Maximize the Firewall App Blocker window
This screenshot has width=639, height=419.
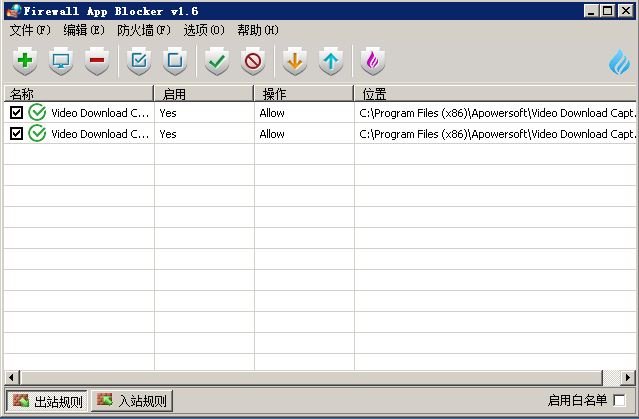pyautogui.click(x=607, y=11)
